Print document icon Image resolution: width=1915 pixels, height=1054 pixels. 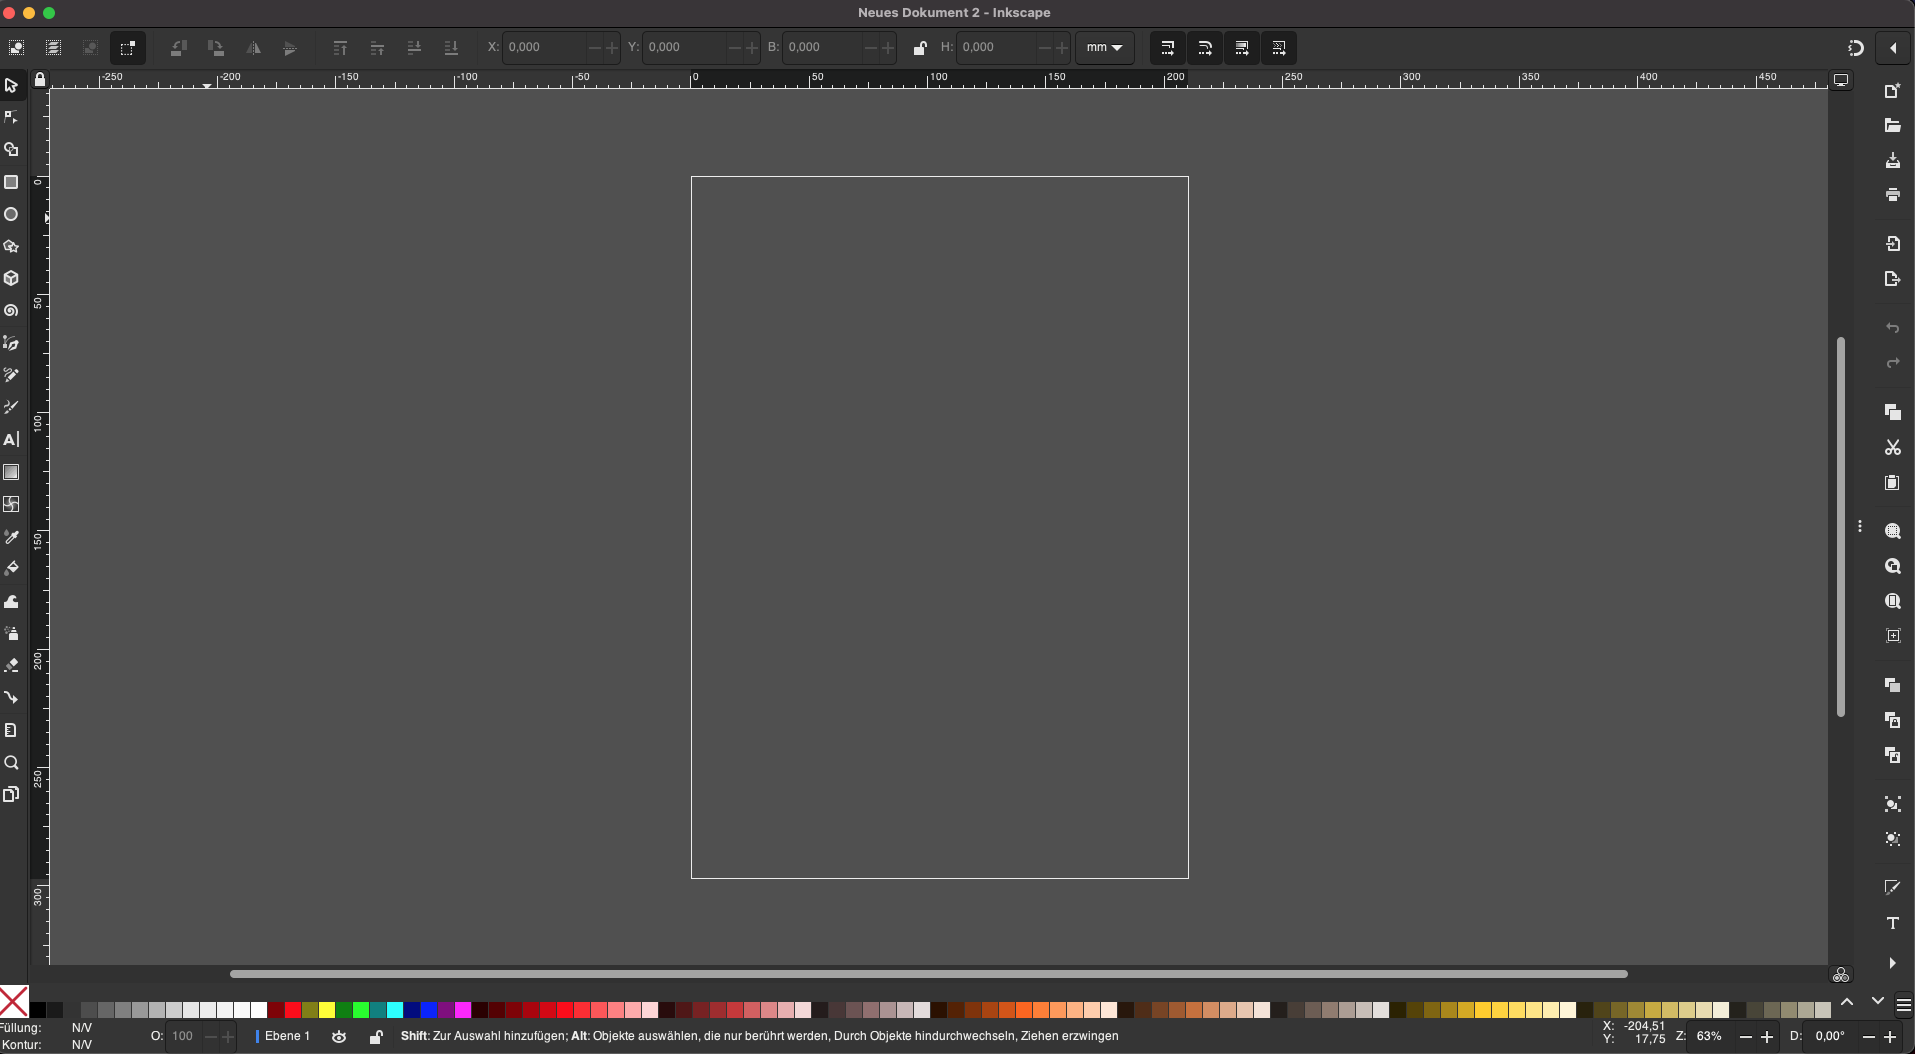(1892, 195)
